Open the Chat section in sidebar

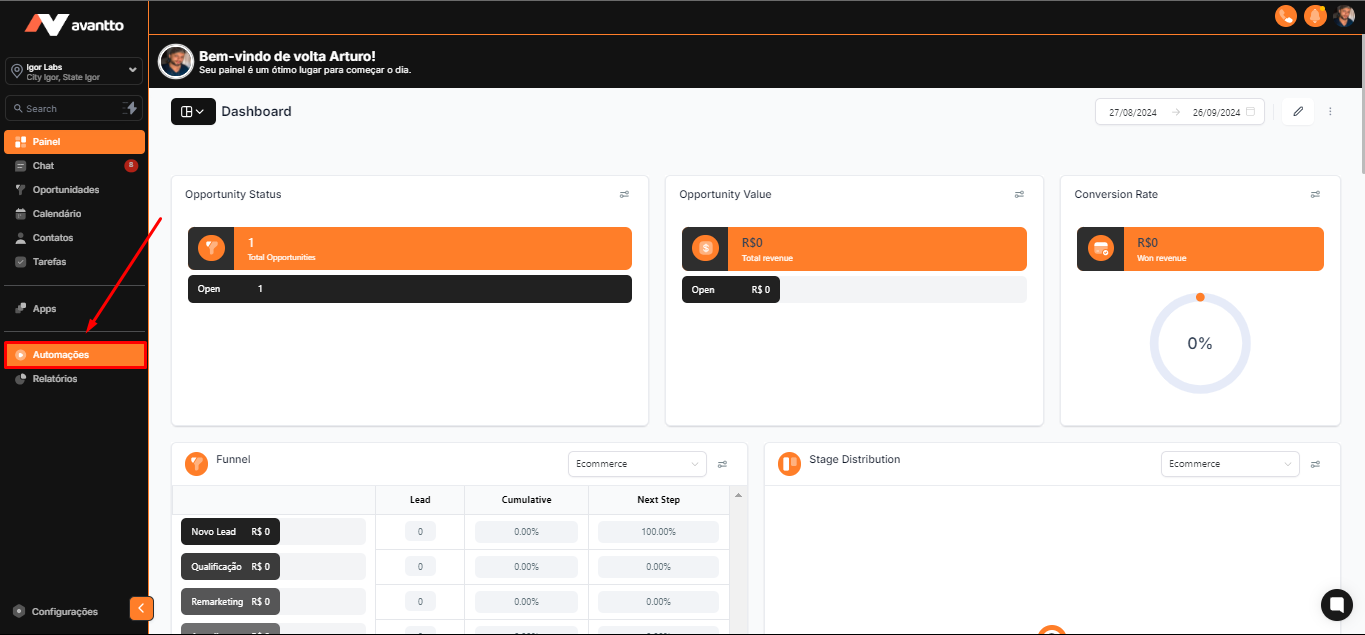click(43, 166)
